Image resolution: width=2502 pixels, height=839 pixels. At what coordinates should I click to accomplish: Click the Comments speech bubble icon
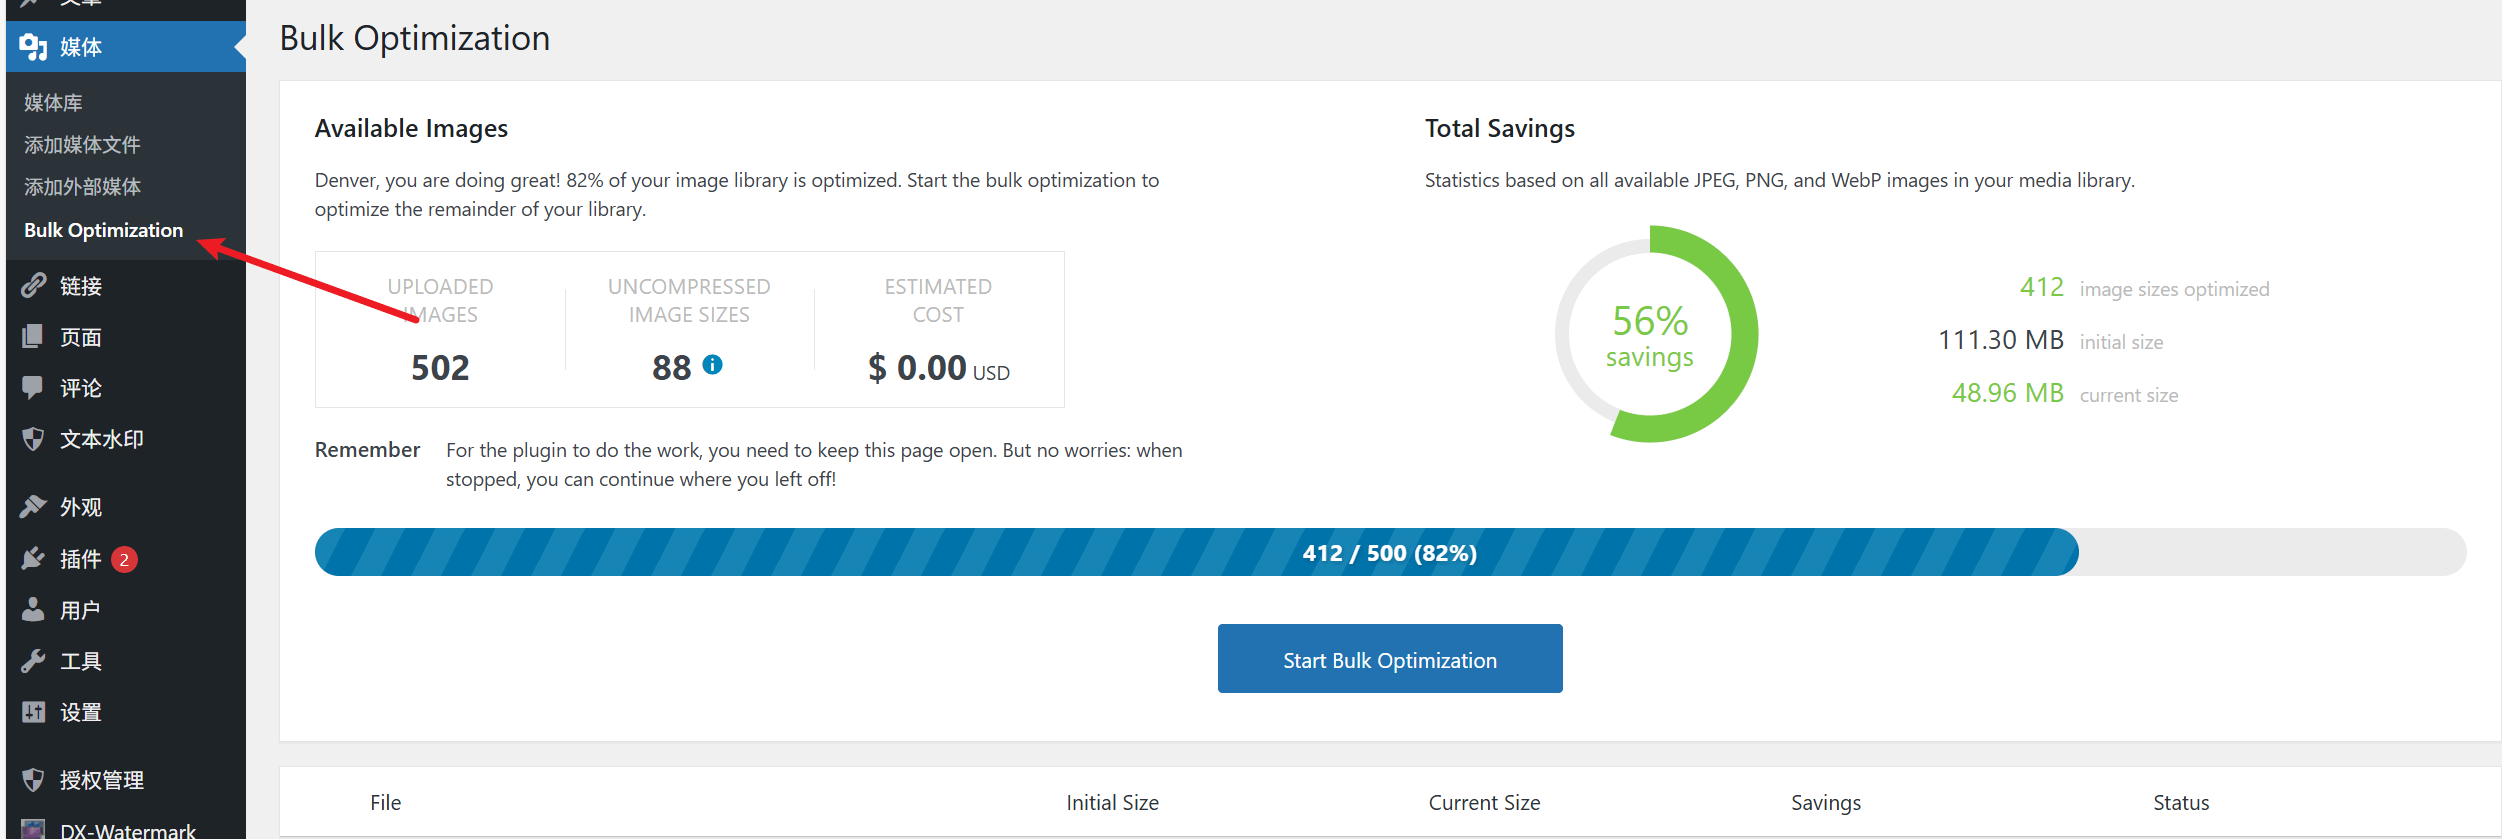click(x=33, y=388)
